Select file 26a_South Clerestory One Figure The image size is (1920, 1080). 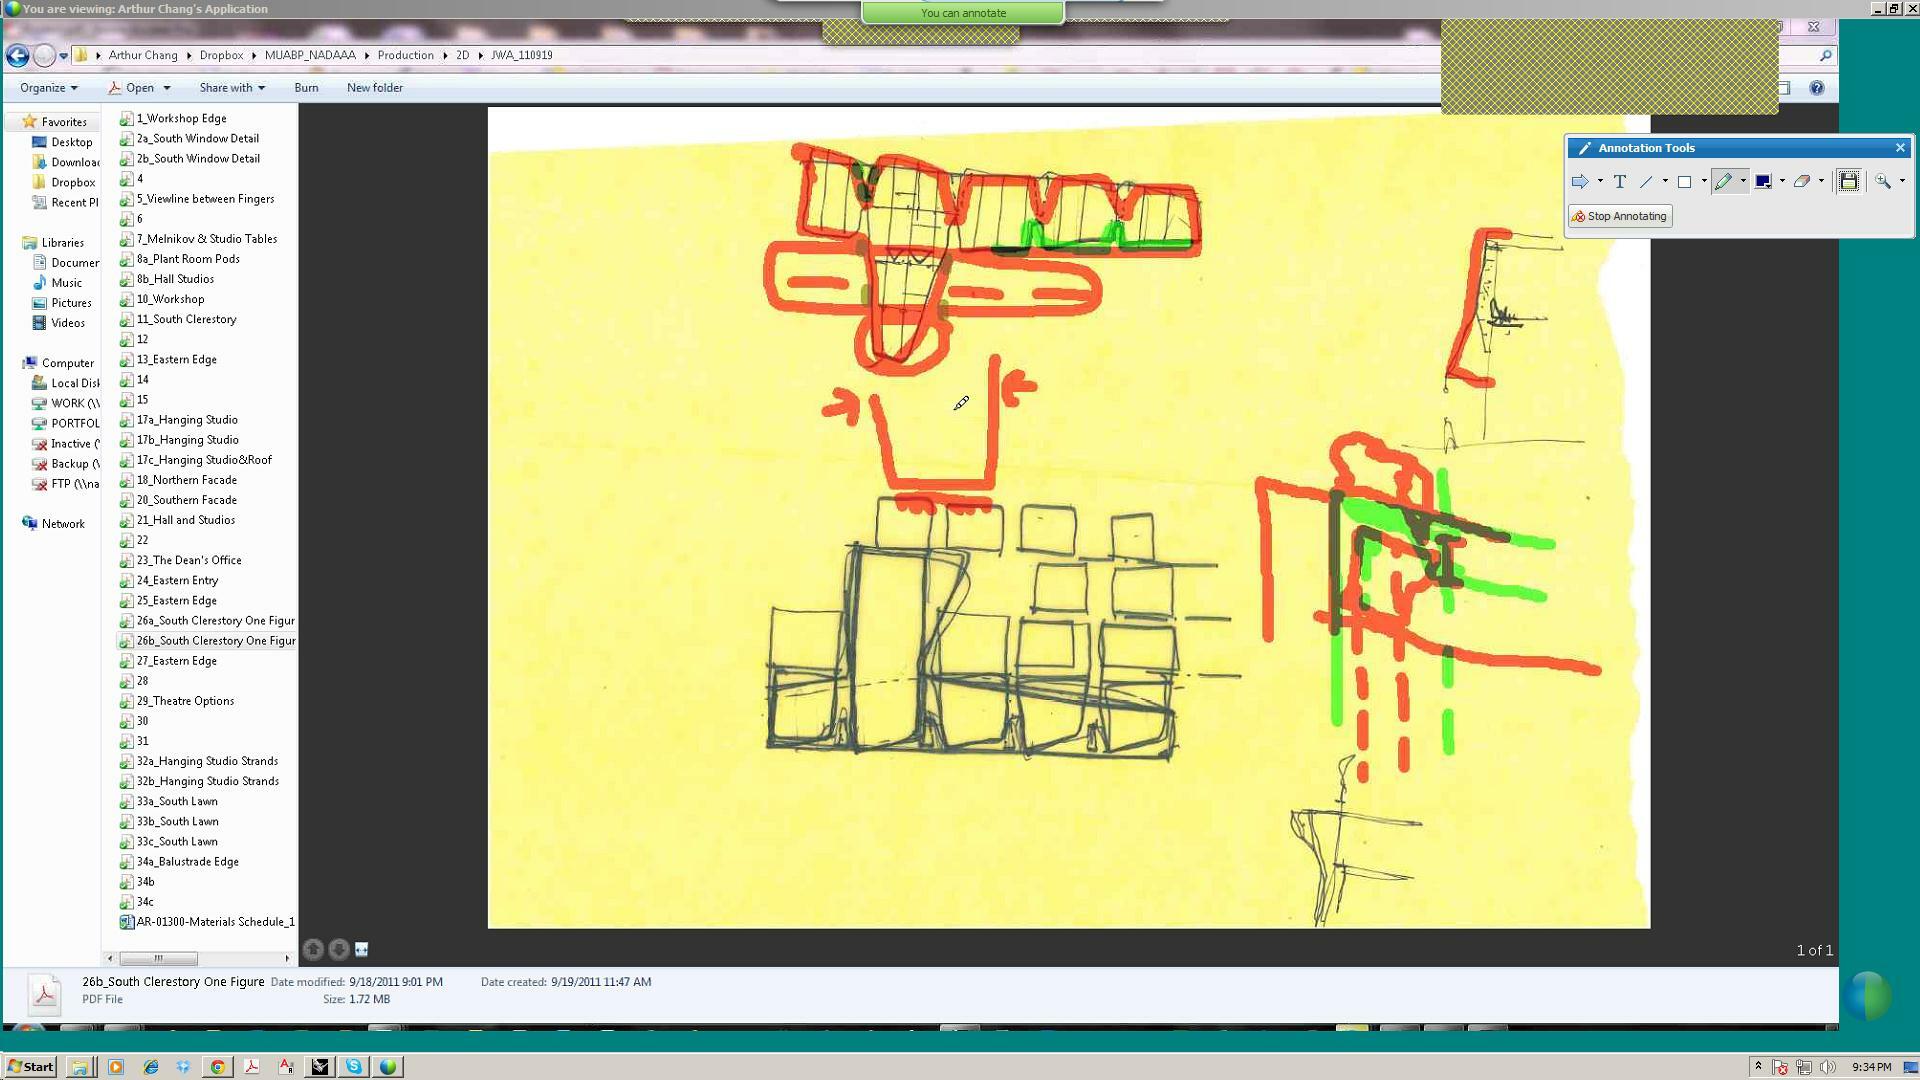tap(207, 621)
